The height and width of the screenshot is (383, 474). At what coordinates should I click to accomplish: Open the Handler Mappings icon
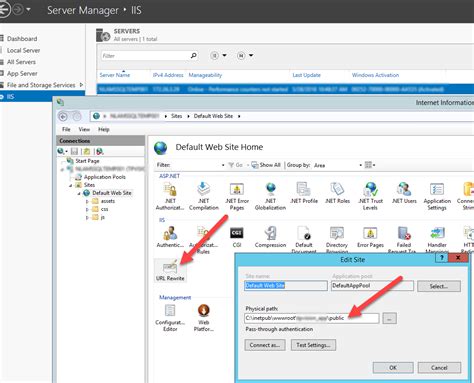click(437, 238)
